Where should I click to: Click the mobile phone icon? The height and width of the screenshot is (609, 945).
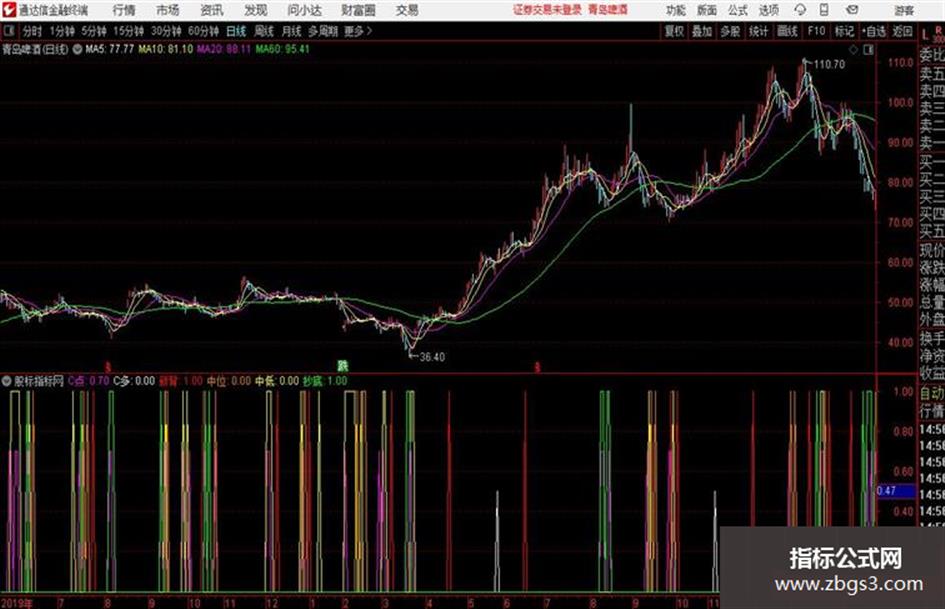[x=824, y=10]
